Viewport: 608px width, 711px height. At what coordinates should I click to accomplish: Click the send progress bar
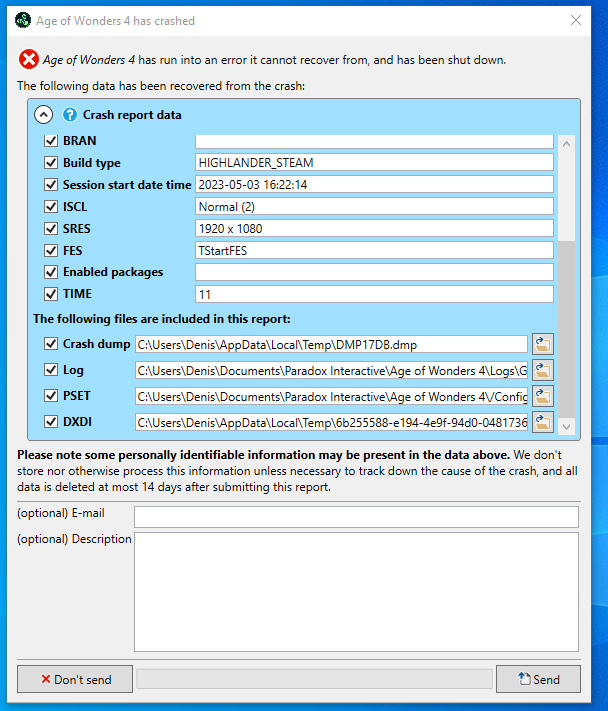click(x=315, y=679)
